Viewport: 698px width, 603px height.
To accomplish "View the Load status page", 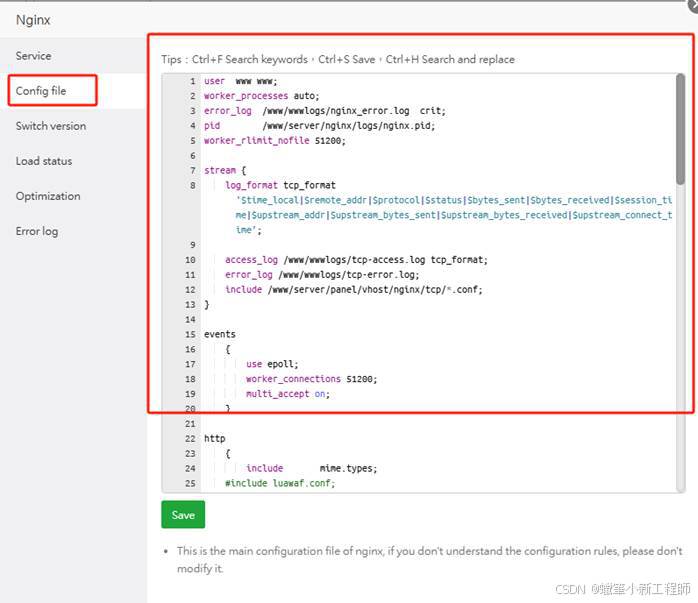I will (44, 161).
